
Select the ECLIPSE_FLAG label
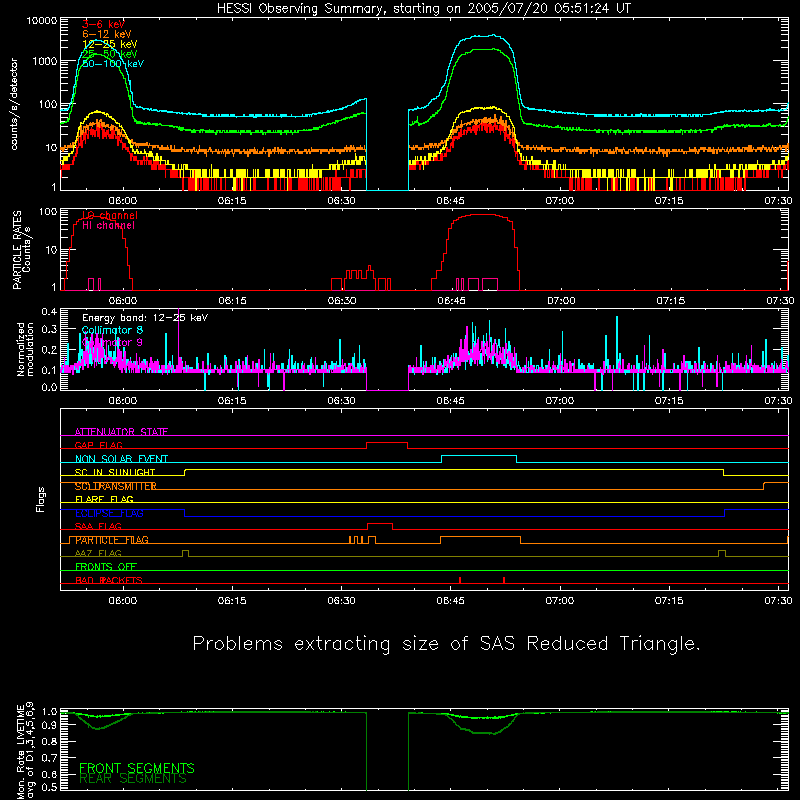click(109, 513)
